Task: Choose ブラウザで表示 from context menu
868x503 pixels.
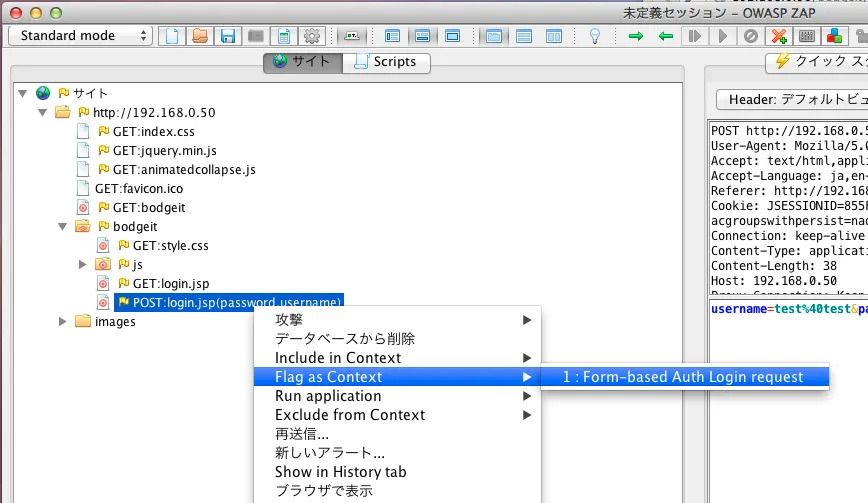Action: pyautogui.click(x=397, y=491)
